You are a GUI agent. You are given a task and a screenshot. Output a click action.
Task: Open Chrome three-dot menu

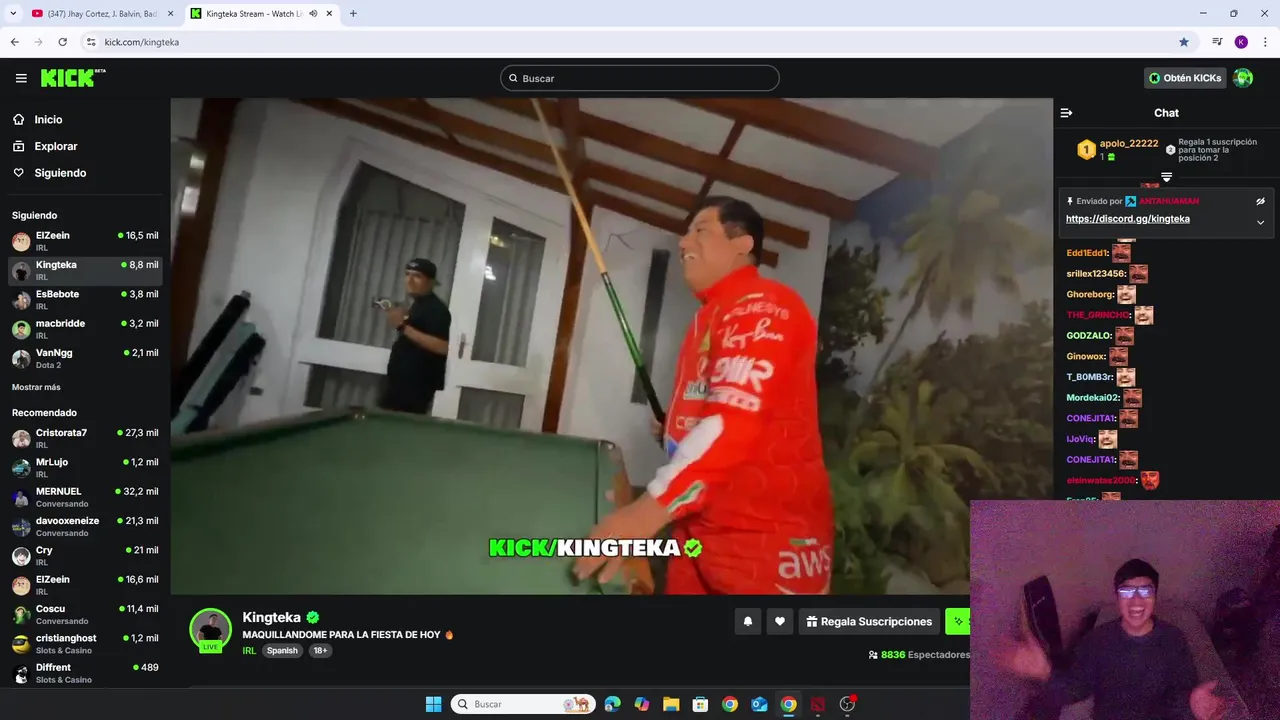coord(1264,42)
